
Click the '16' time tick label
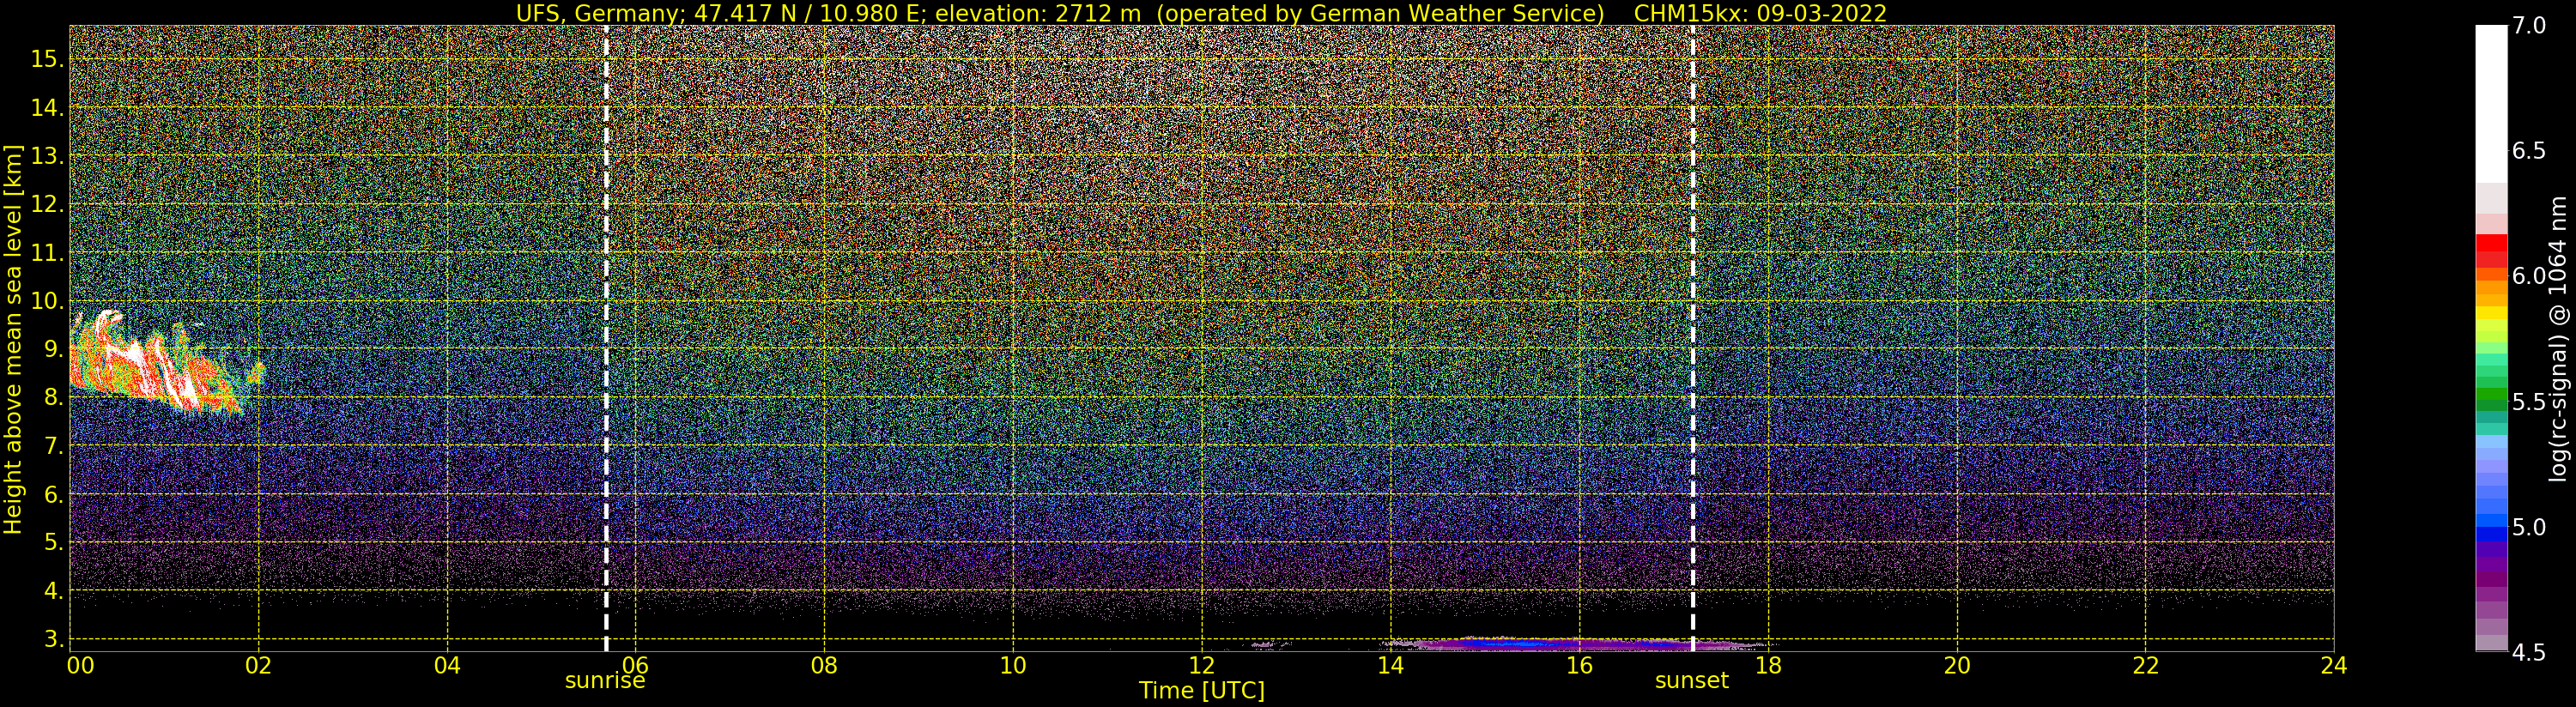pyautogui.click(x=1579, y=665)
